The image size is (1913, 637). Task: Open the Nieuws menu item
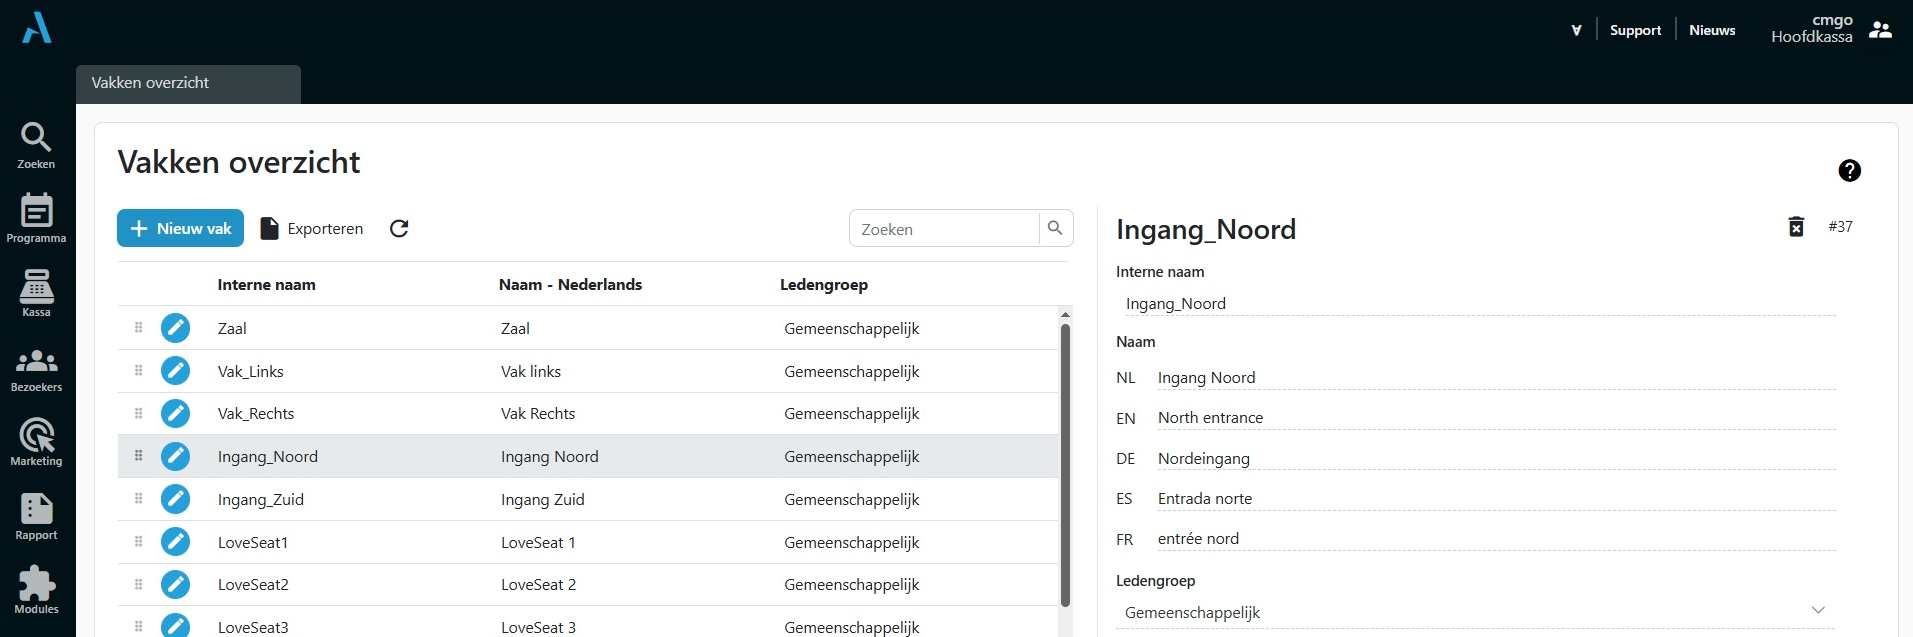coord(1712,30)
